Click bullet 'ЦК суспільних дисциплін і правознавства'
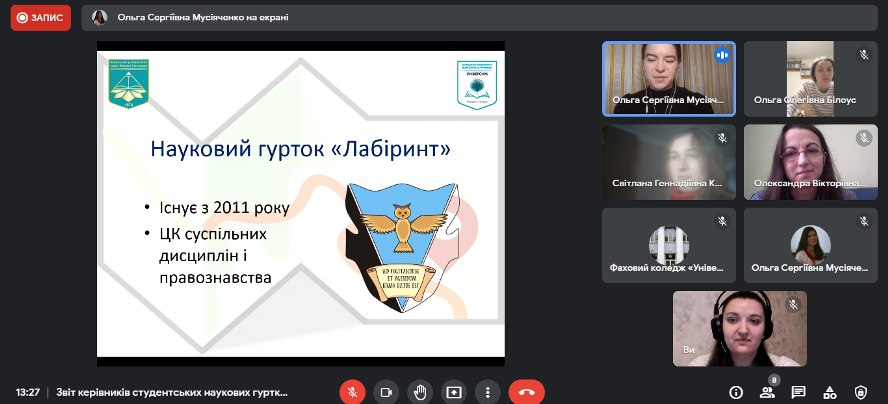888x404 pixels. 215,256
